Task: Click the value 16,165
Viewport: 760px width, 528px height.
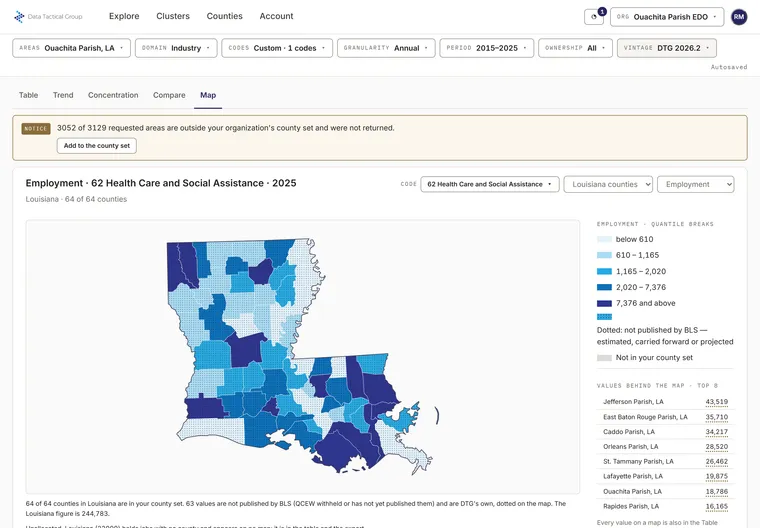Action: 716,506
